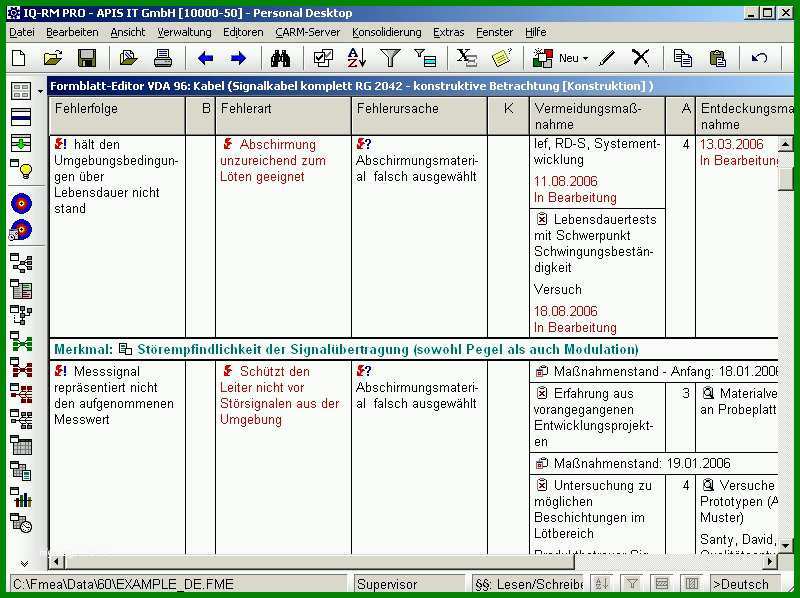Screen dimensions: 800x598
Task: Click the sticky note icon
Action: 501,58
